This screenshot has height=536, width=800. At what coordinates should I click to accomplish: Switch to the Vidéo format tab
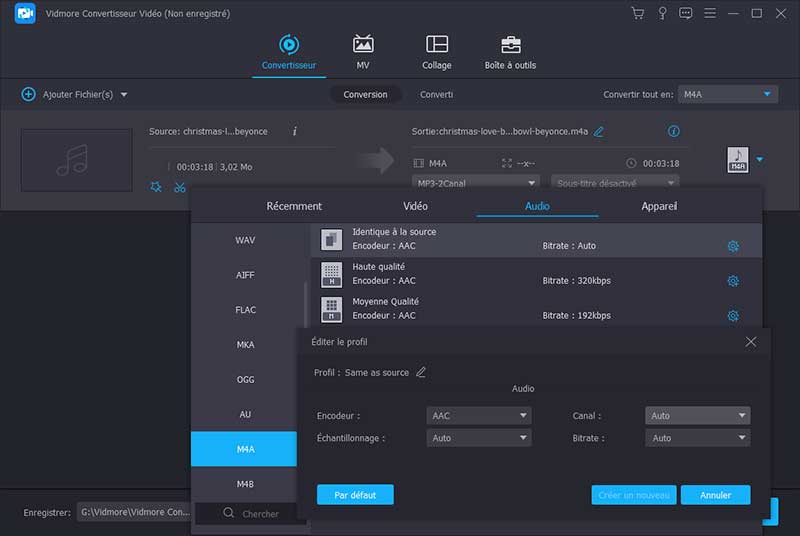coord(415,206)
